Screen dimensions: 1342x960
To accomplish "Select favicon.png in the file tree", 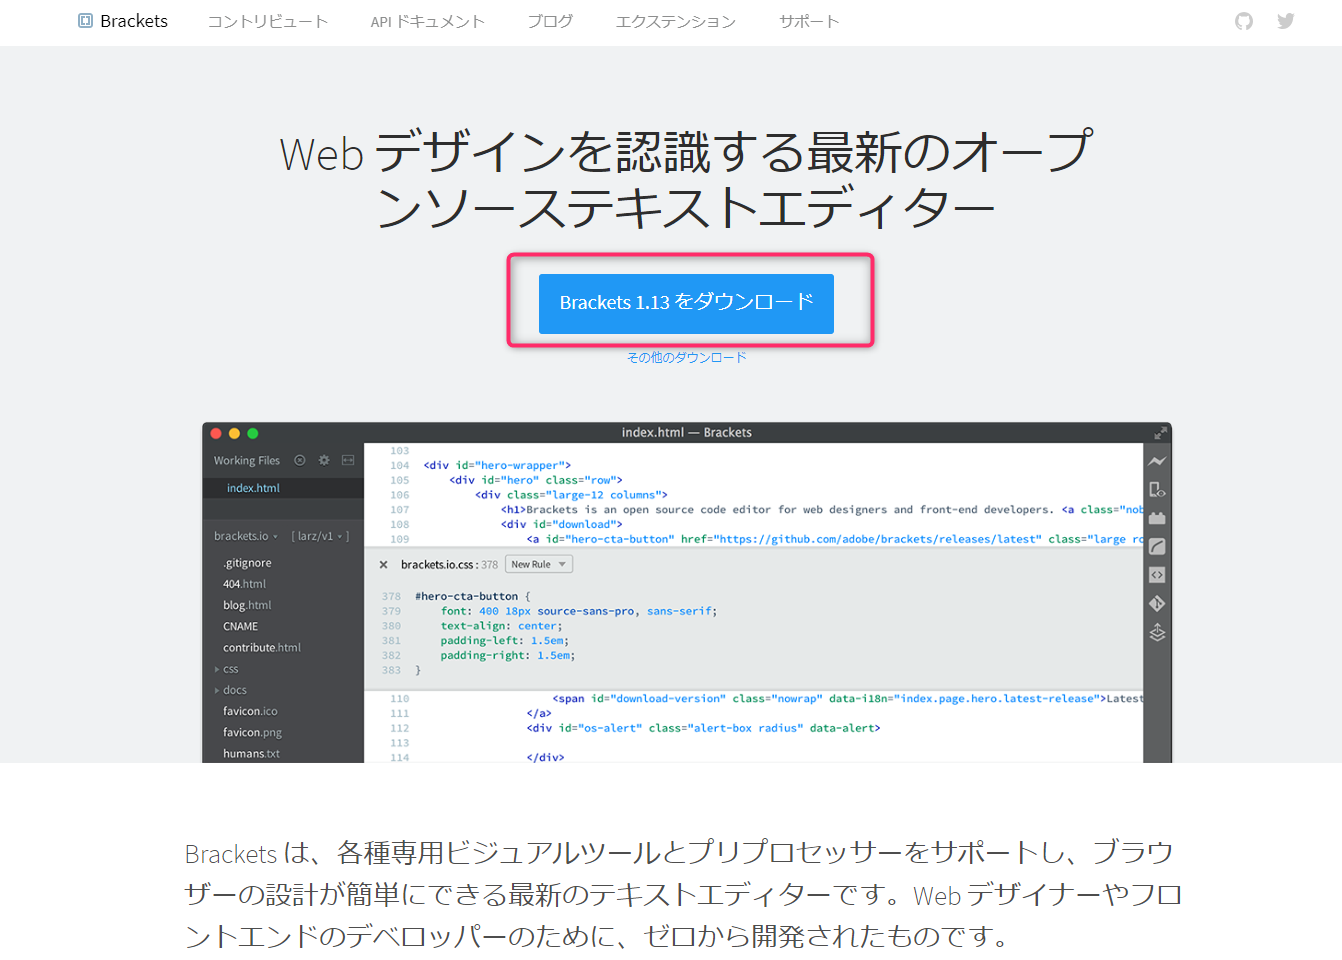I will [252, 733].
